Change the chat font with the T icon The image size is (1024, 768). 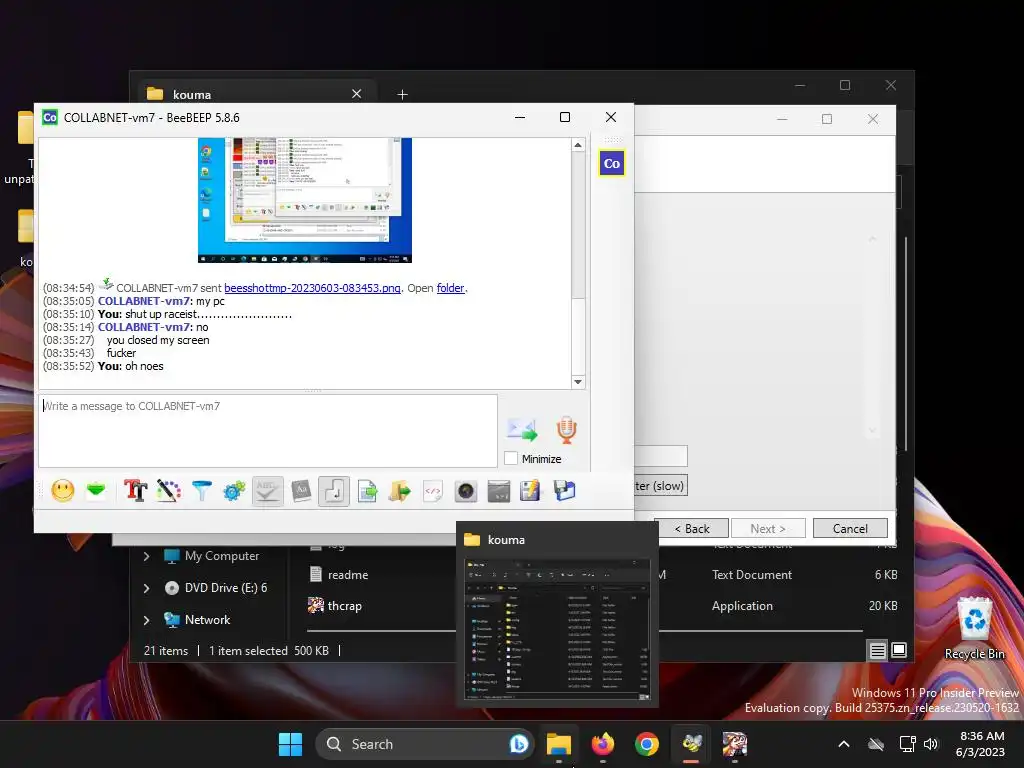tap(135, 490)
